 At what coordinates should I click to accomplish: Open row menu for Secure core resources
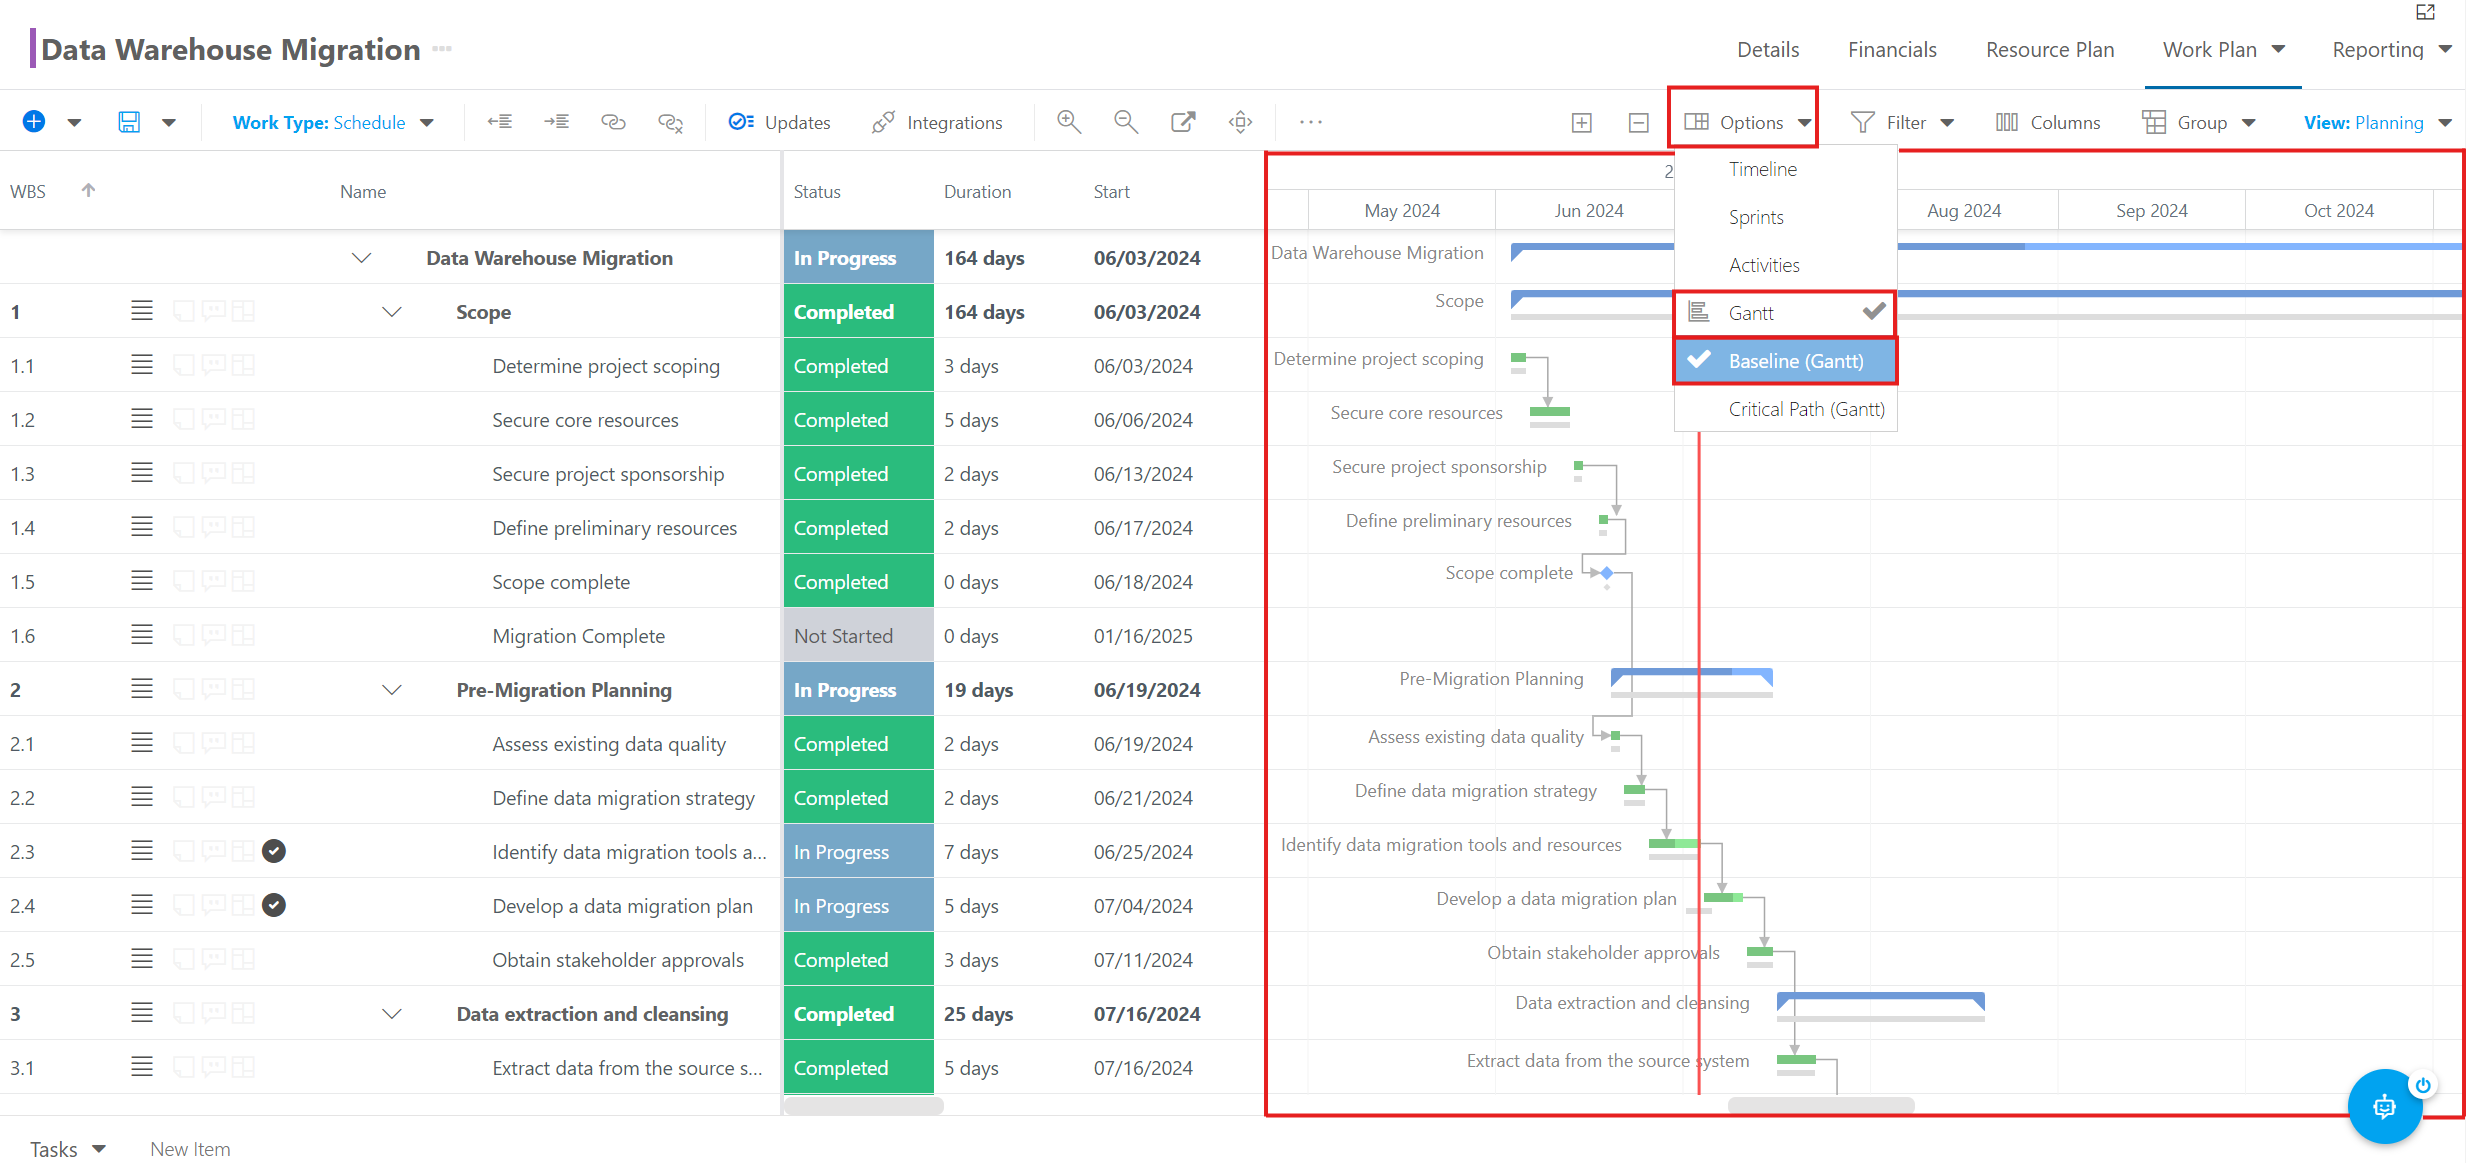point(142,419)
